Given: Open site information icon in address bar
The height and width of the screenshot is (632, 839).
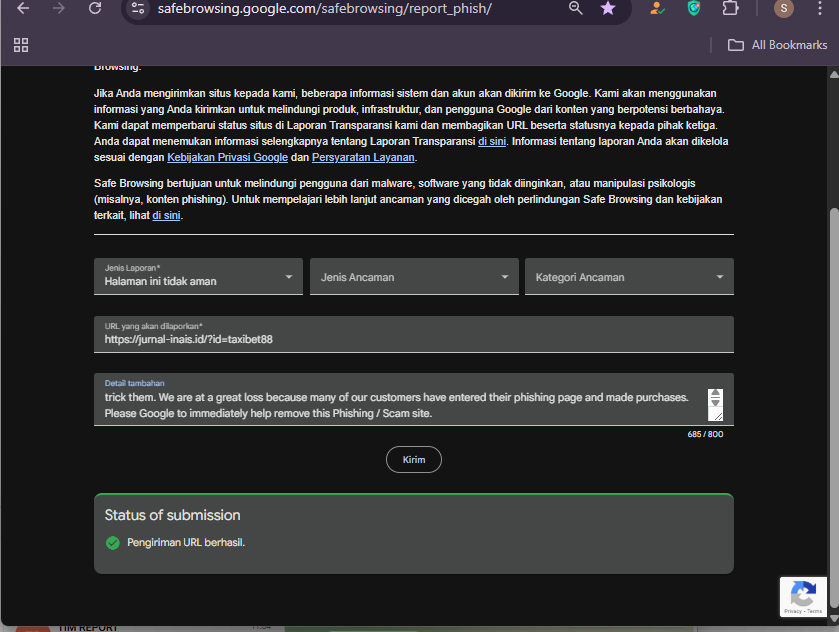Looking at the screenshot, I should click(x=138, y=8).
